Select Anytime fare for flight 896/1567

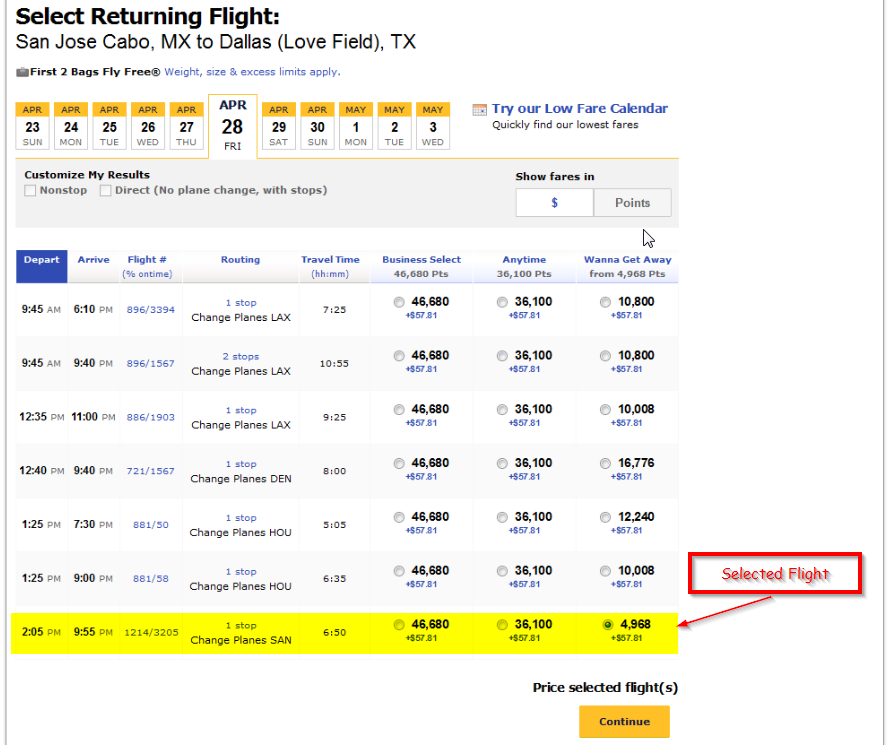tap(502, 356)
